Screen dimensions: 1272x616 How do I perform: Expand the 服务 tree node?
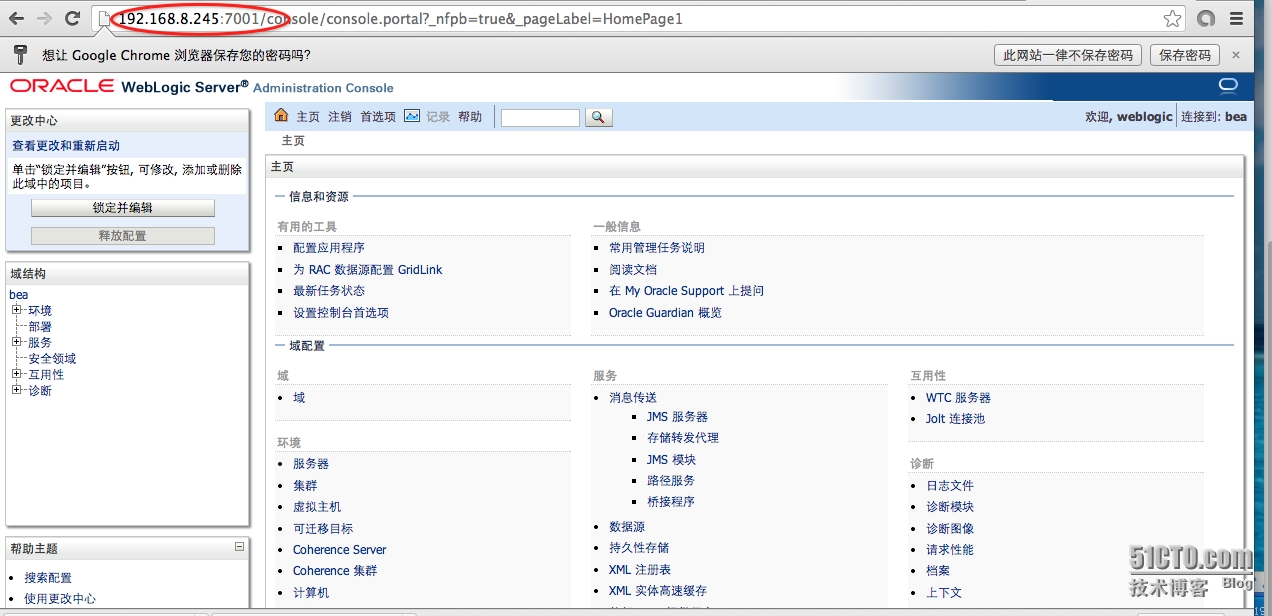[x=16, y=342]
